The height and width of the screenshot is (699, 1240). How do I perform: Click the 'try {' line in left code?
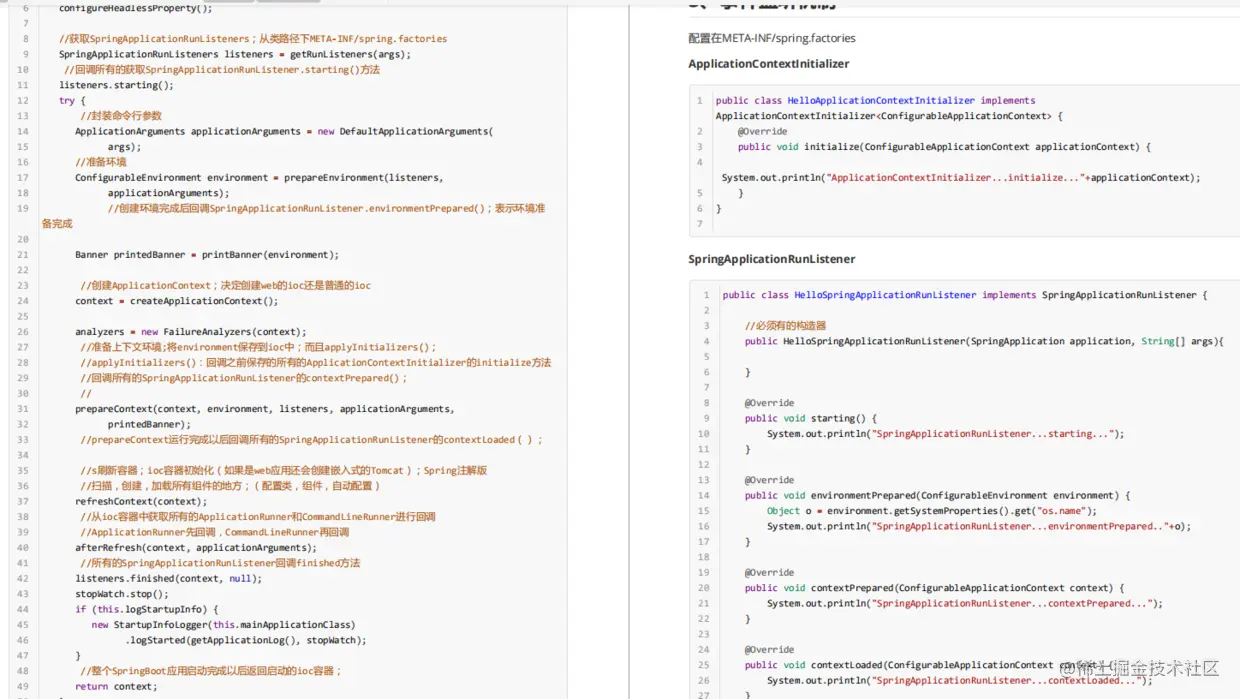pyautogui.click(x=72, y=100)
